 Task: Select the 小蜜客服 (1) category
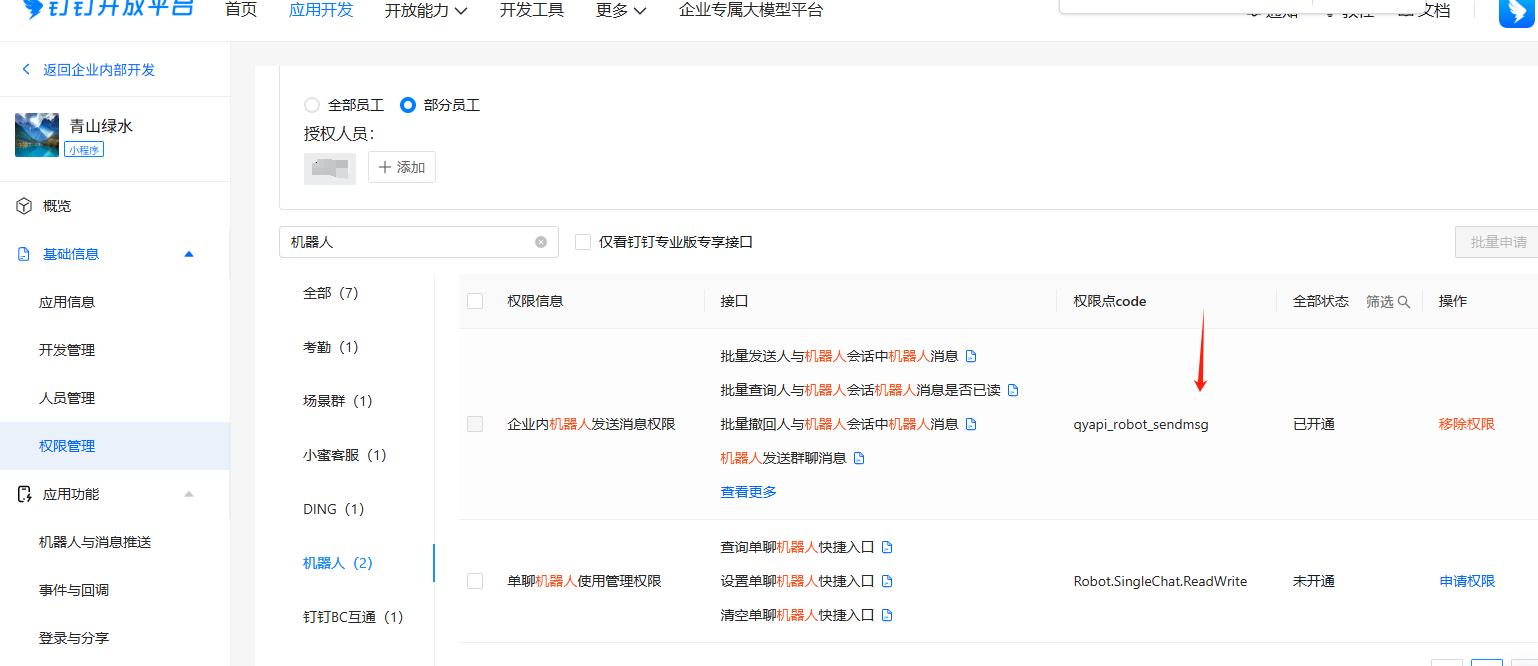pos(345,455)
